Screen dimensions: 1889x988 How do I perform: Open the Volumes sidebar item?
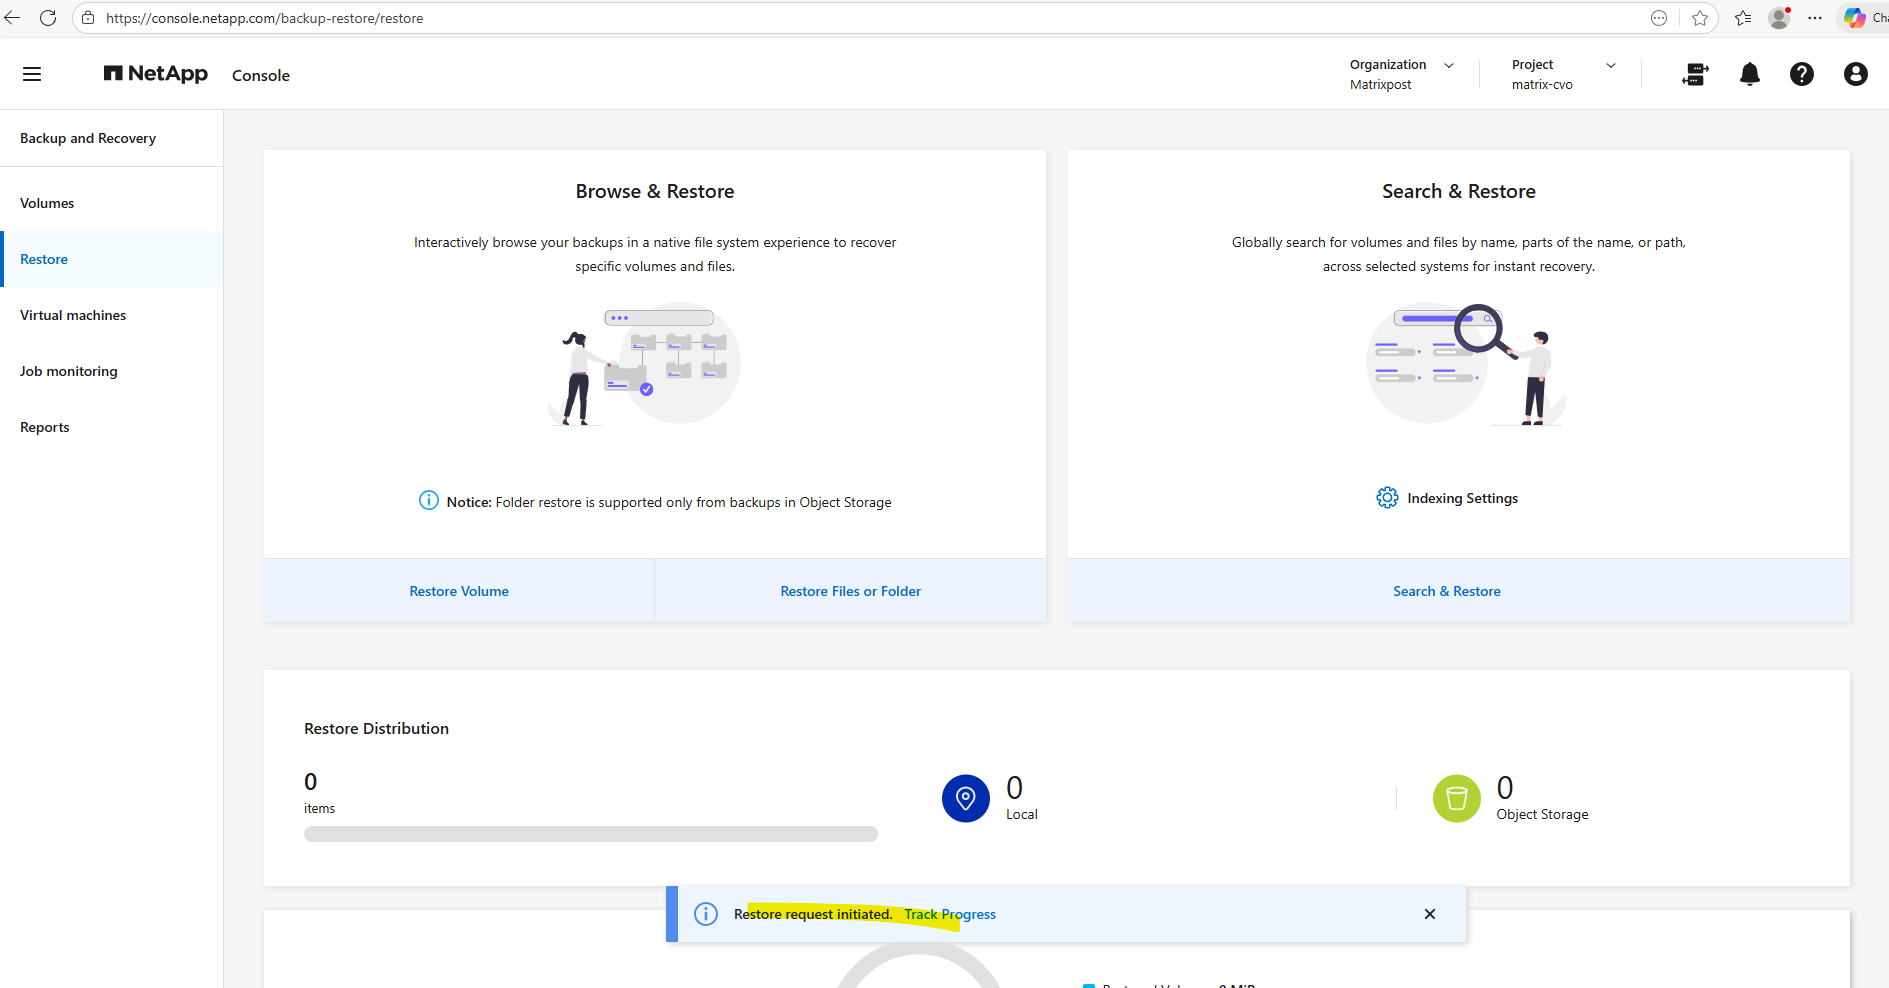(x=47, y=203)
